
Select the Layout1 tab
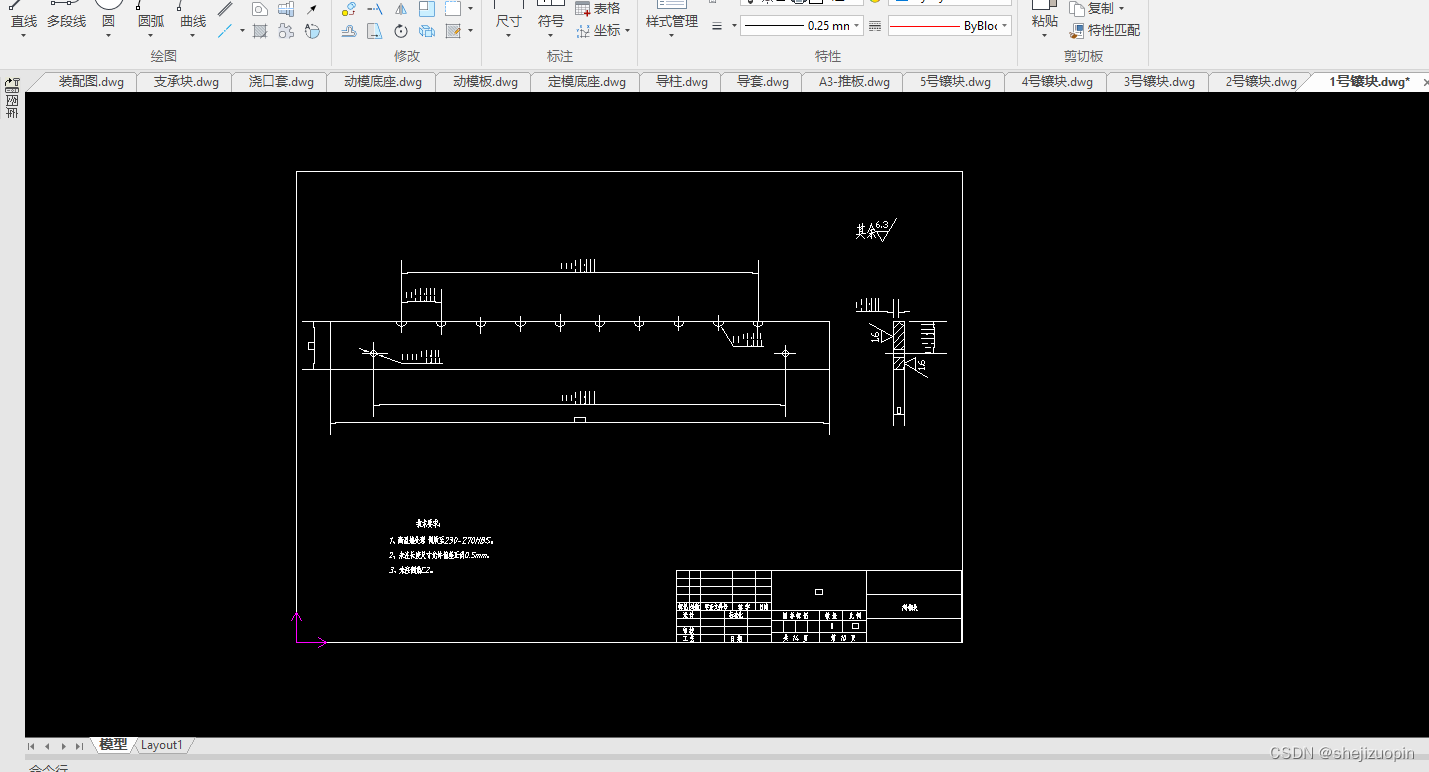tap(162, 745)
